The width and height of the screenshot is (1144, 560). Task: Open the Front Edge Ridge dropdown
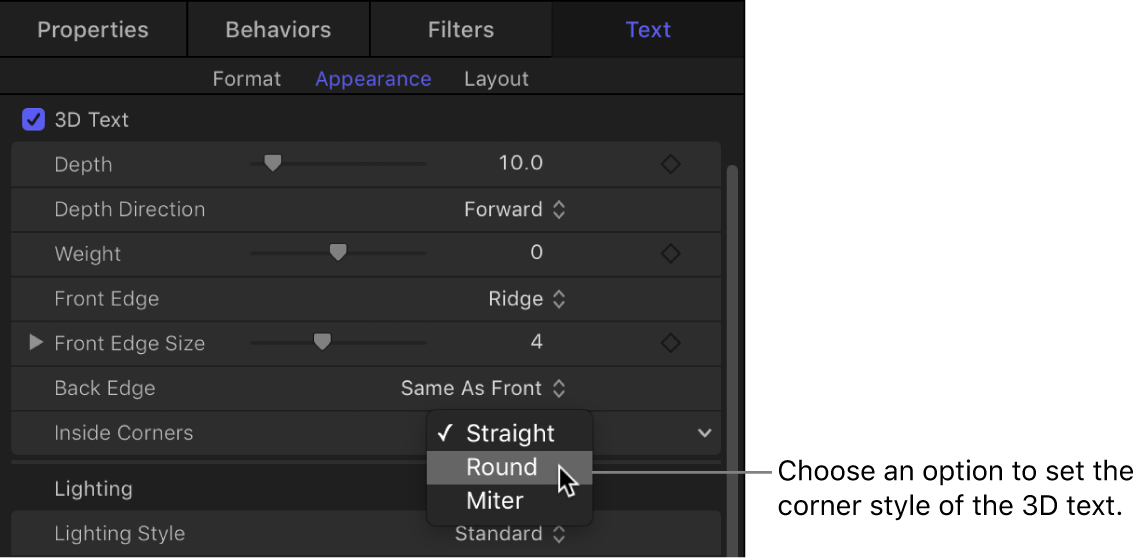(x=527, y=299)
